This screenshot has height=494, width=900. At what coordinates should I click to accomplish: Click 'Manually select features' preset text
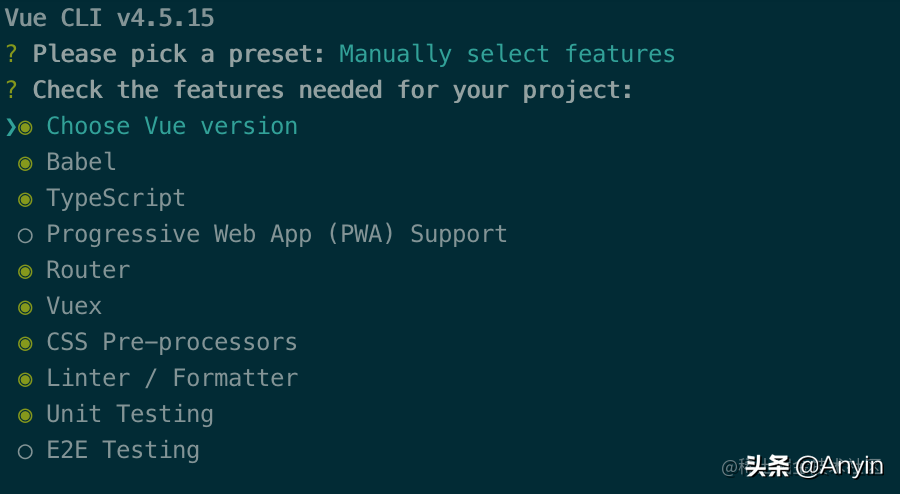507,54
